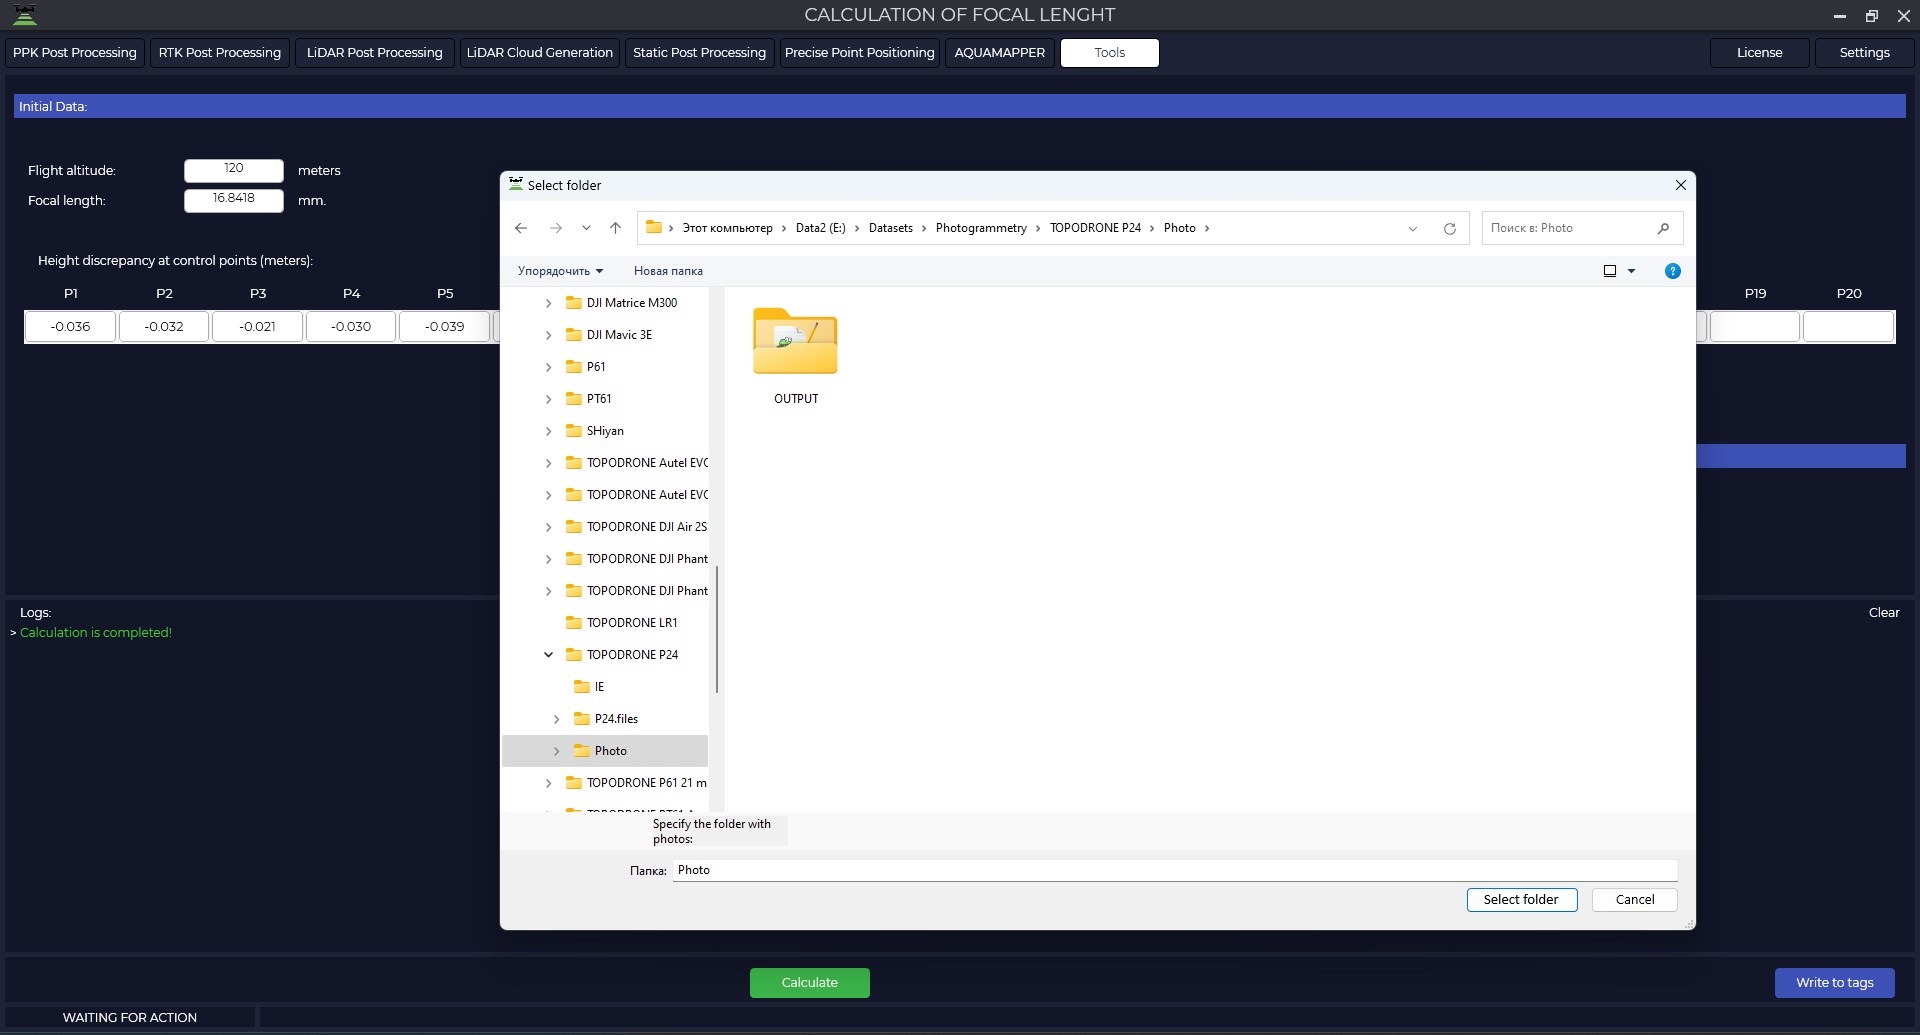Select TOPODRONE LR1 folder

(631, 623)
